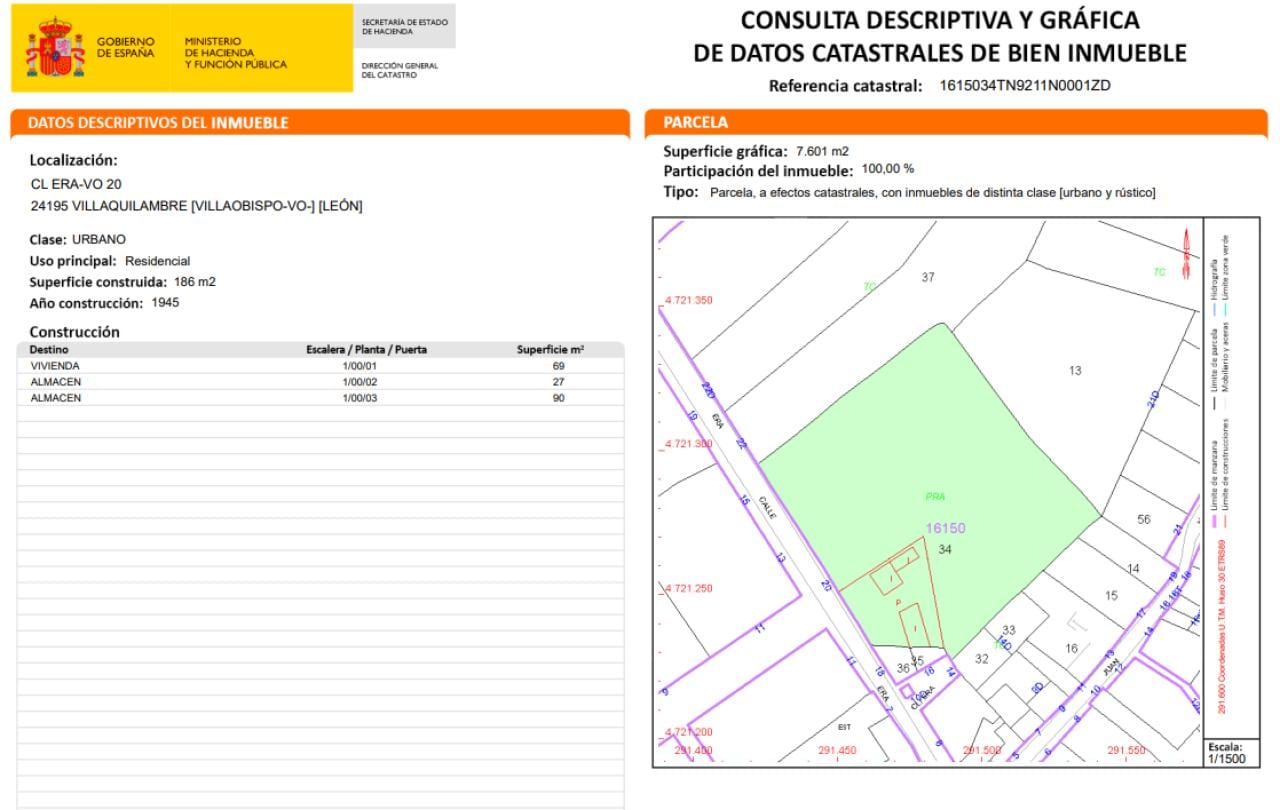Image resolution: width=1280 pixels, height=810 pixels.
Task: Click street number '20' beside green parcel
Action: [x=825, y=586]
